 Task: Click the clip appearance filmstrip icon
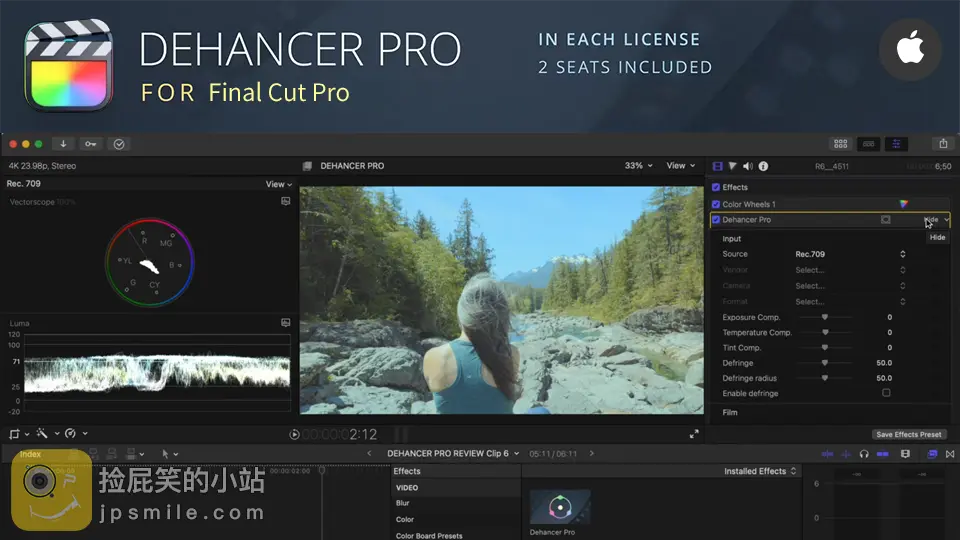pos(905,454)
